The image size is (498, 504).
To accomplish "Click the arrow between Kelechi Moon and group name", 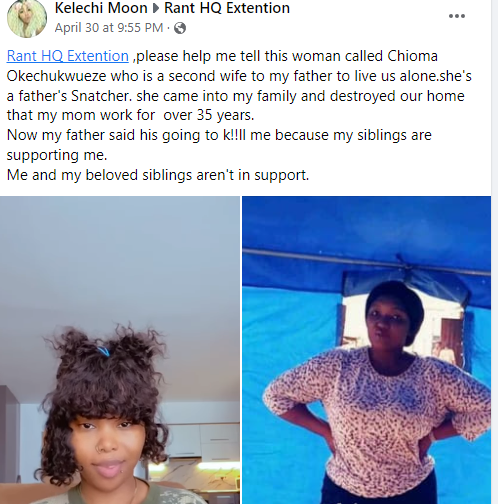I will (x=156, y=8).
